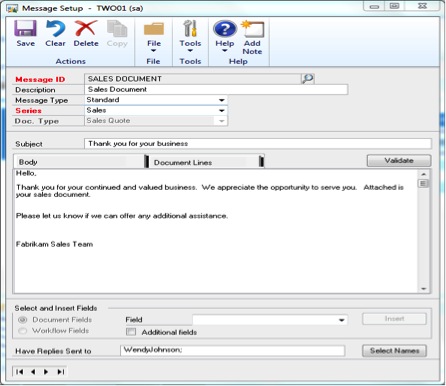Select the Workflow Fields radio button
This screenshot has height=386, width=446.
pos(22,331)
